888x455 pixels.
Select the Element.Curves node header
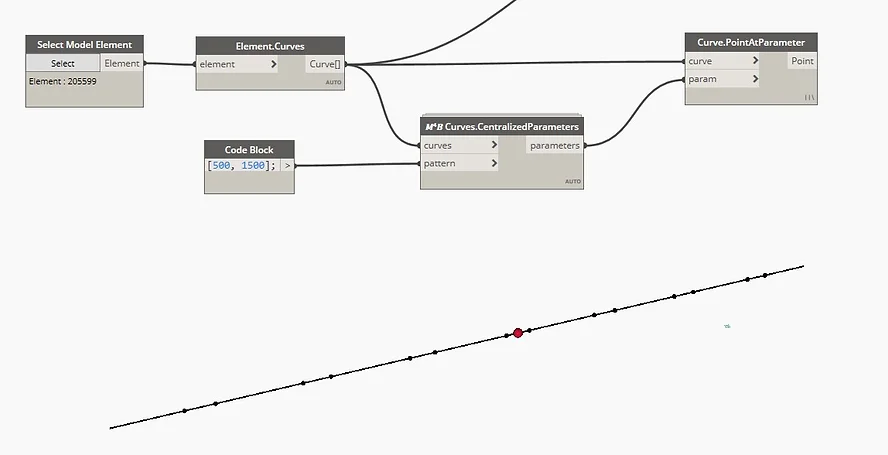coord(270,45)
